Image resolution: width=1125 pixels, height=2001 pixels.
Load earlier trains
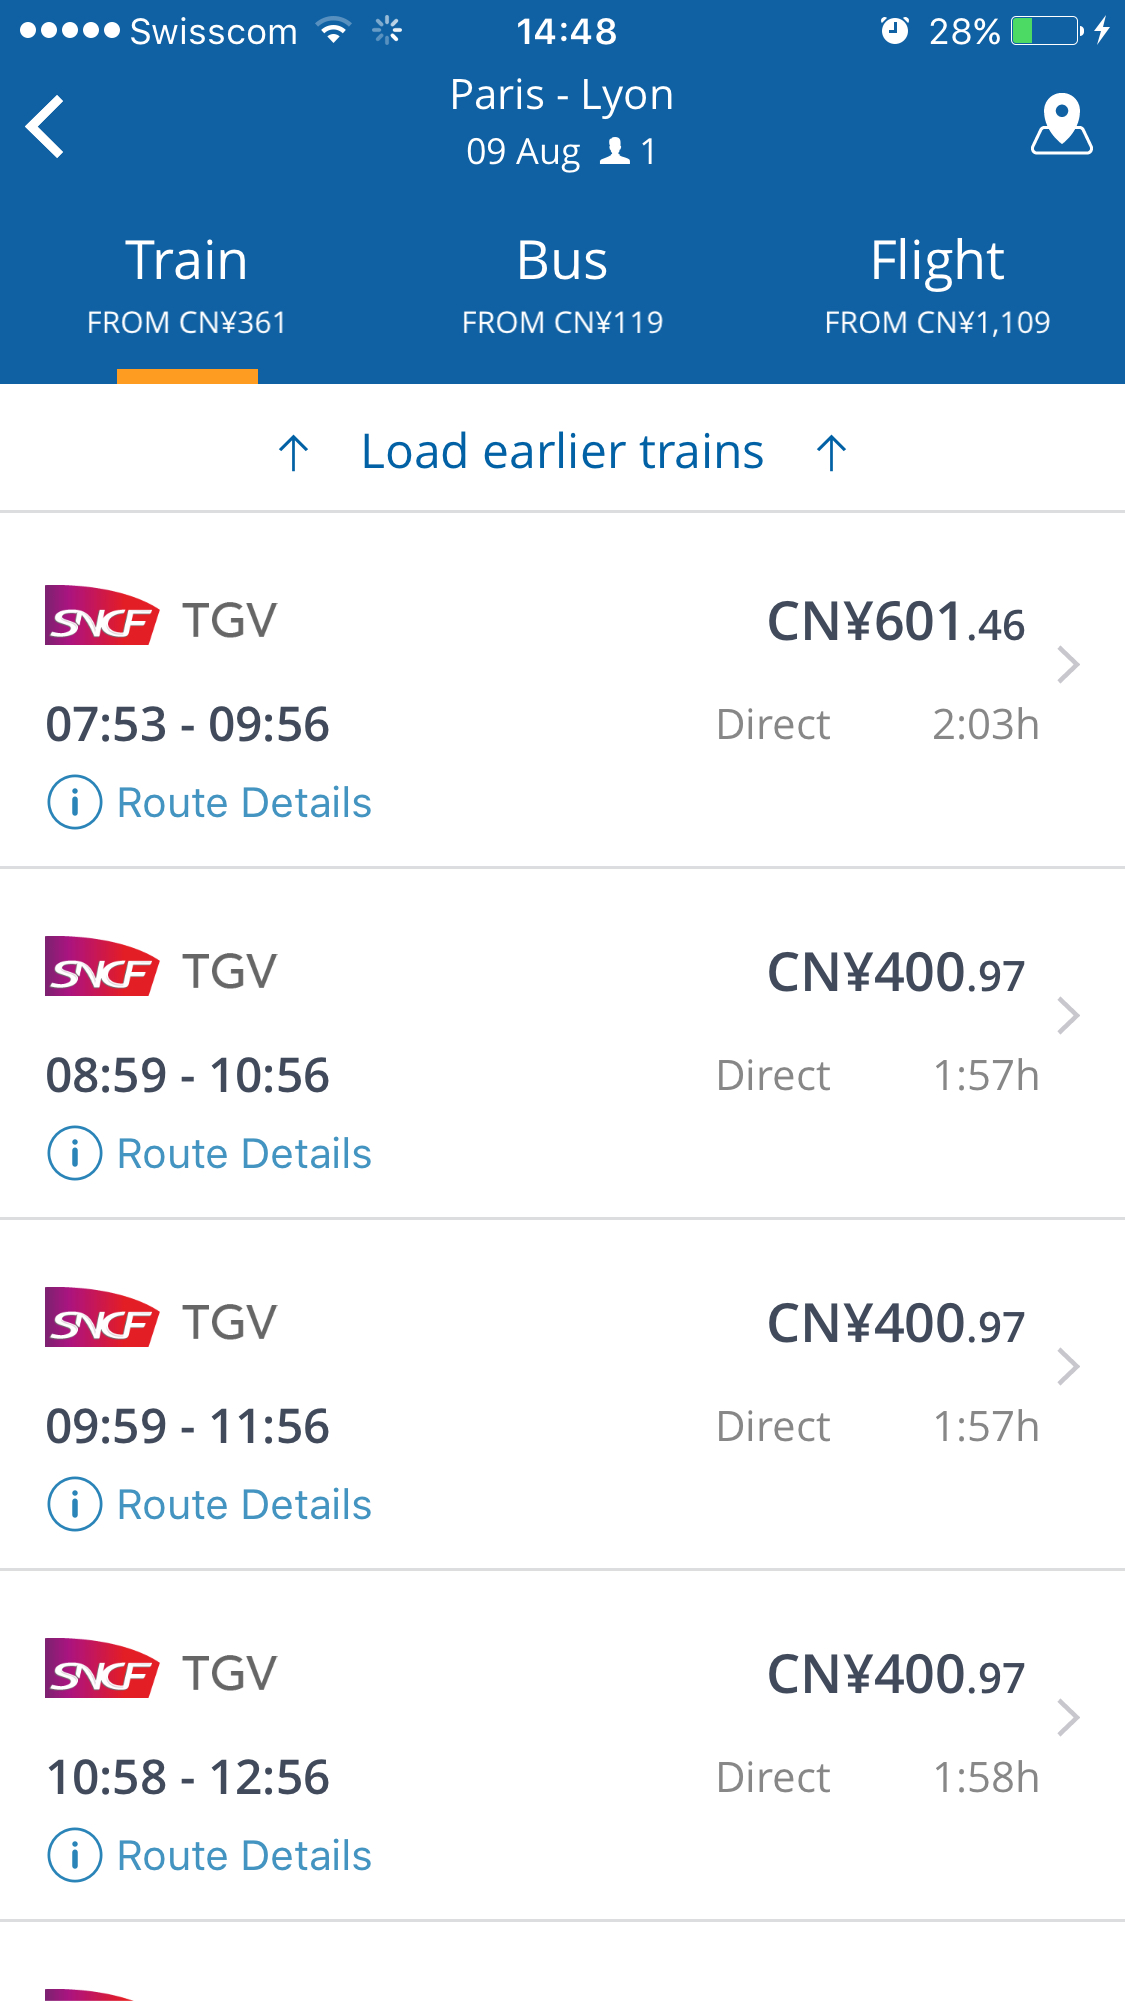pos(562,452)
